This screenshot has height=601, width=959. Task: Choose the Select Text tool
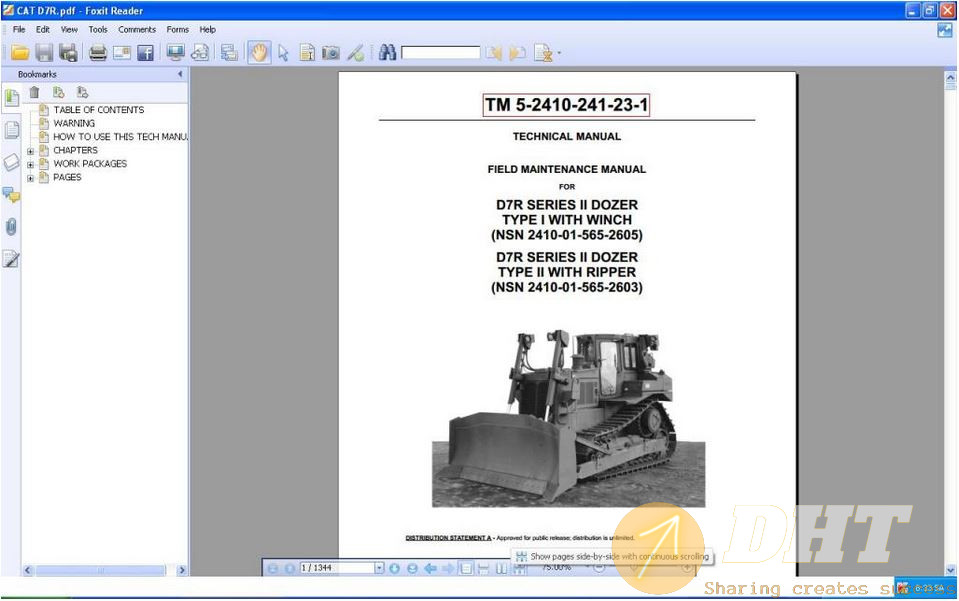(307, 53)
